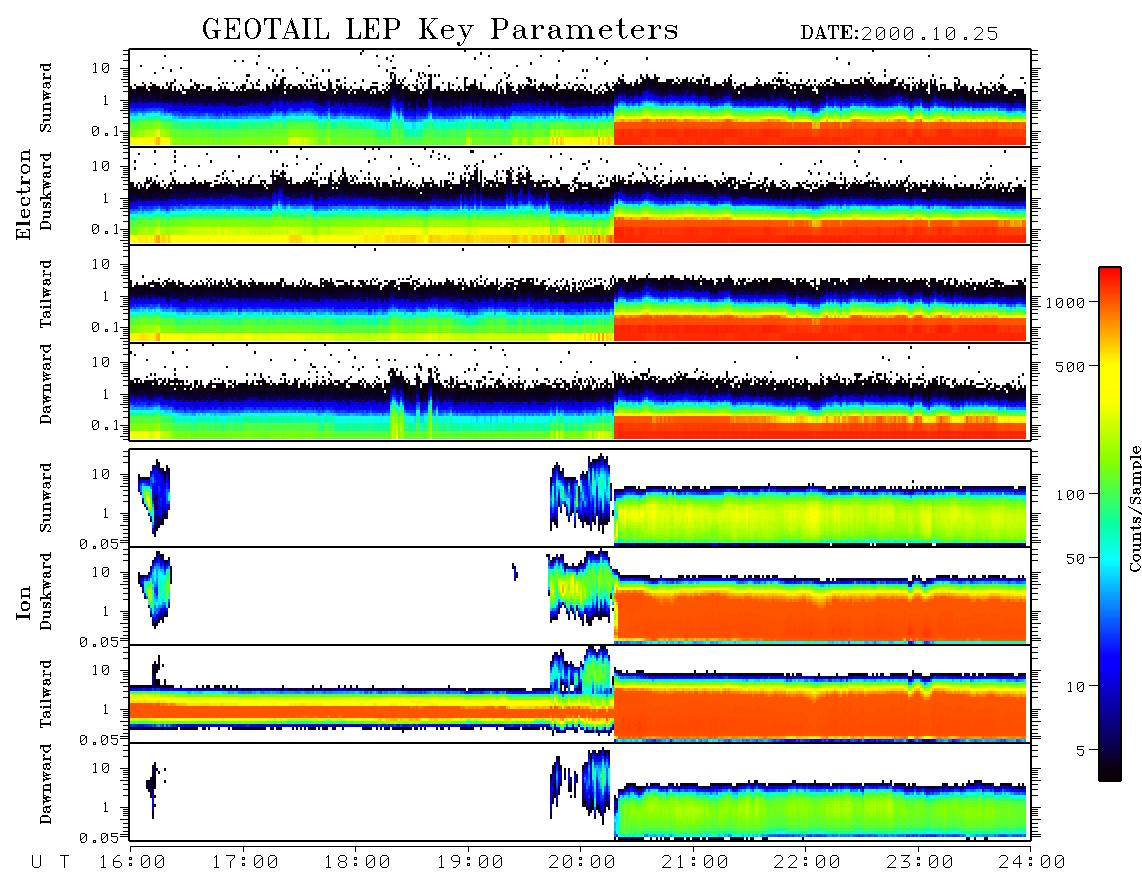Click the Electron Tailward spectrogram panel
This screenshot has height=880, width=1142.
coord(580,294)
